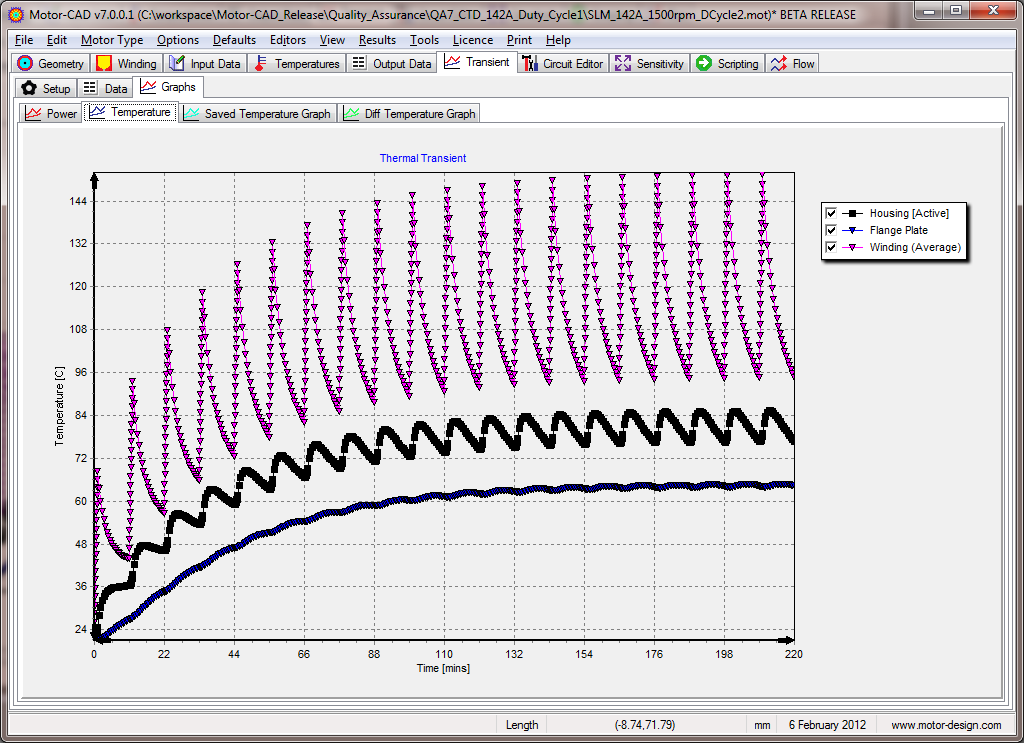
Task: Open the Motor Type menu
Action: pyautogui.click(x=112, y=40)
